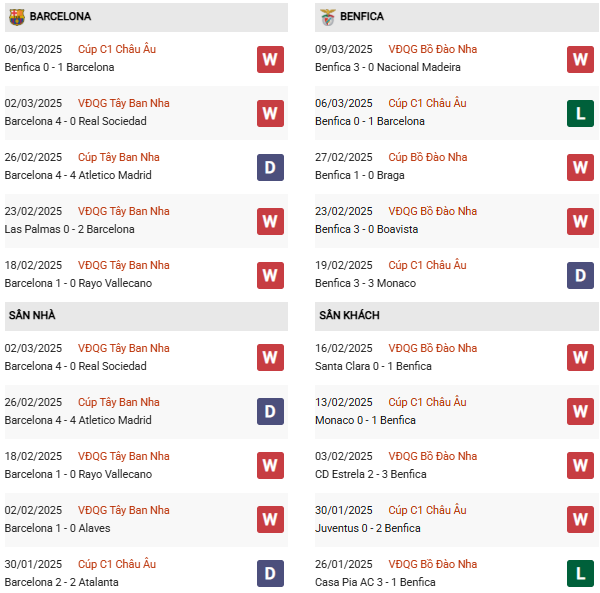Click the 13/02/2025 match date
Viewport: 600px width, 593px height.
click(343, 402)
